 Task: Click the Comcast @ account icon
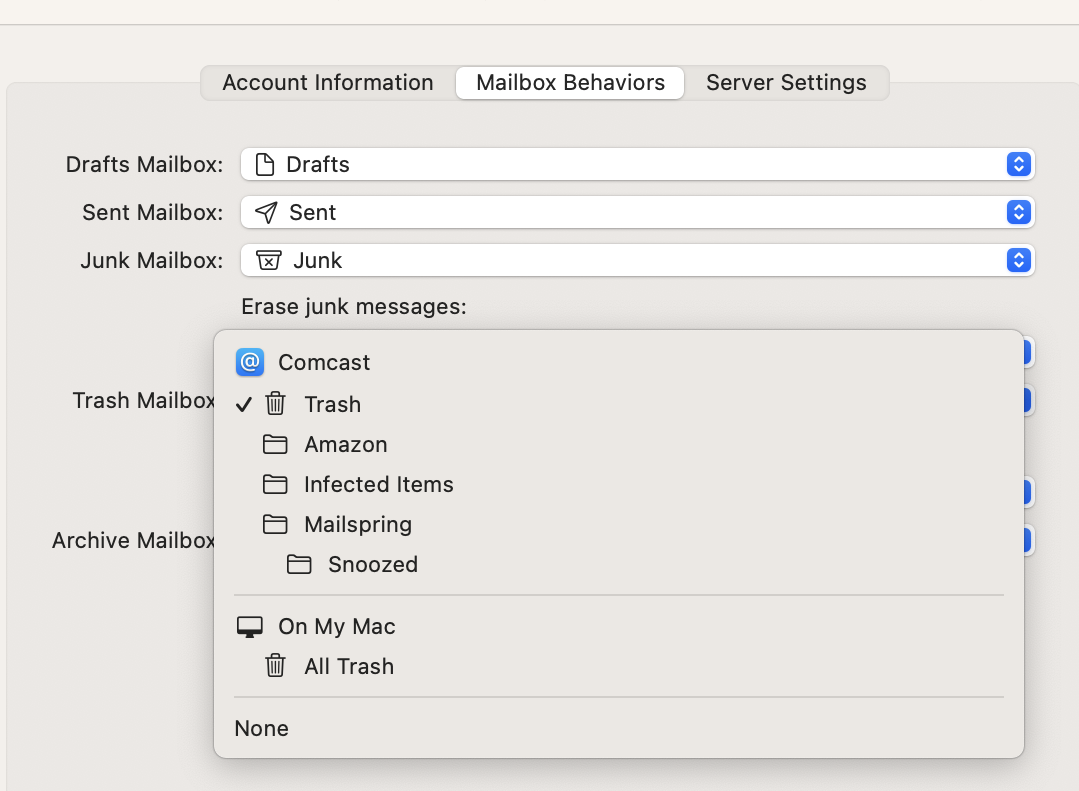(x=250, y=362)
